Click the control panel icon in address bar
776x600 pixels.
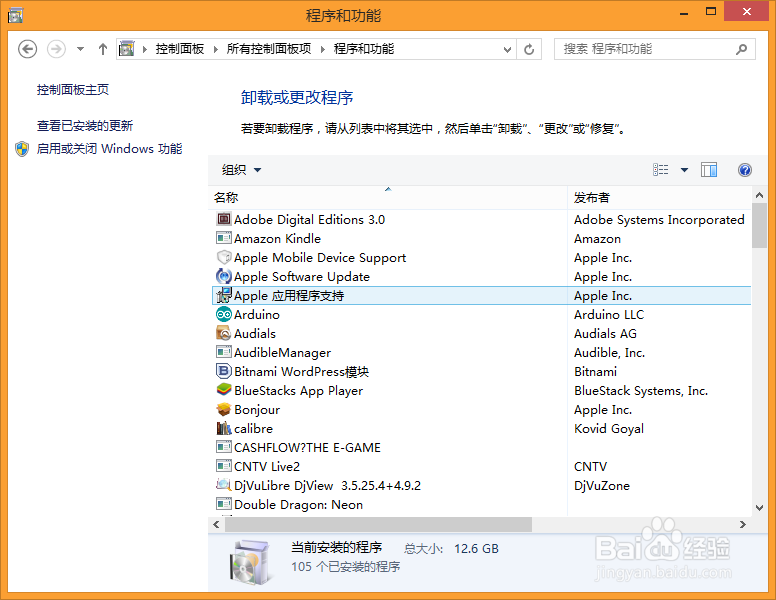click(x=127, y=49)
